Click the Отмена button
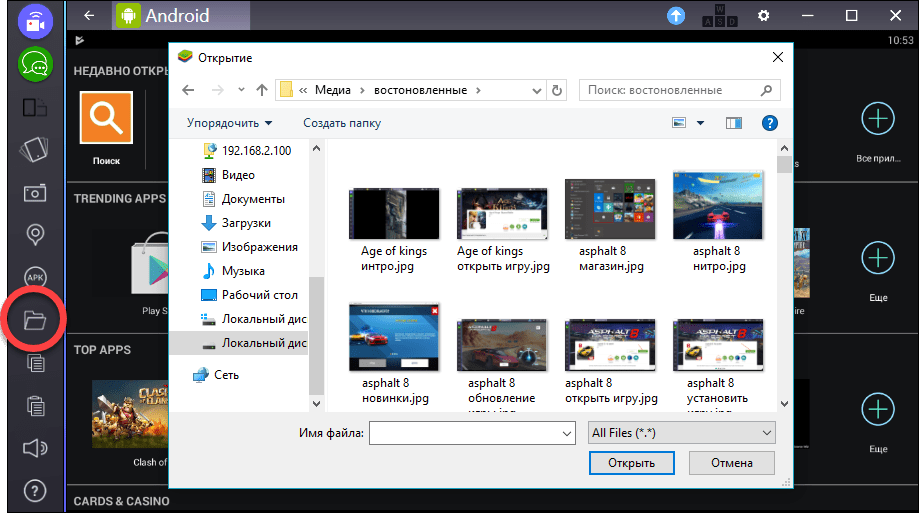The height and width of the screenshot is (513, 919). pyautogui.click(x=731, y=463)
